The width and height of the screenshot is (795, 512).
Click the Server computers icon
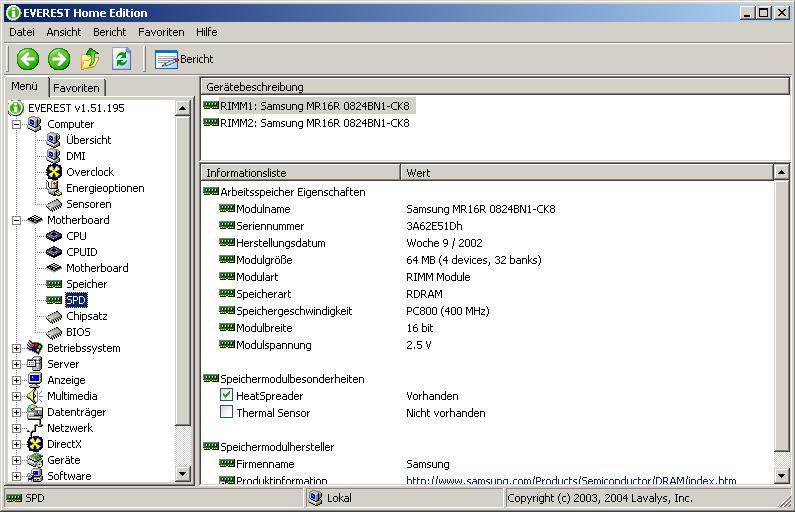click(34, 364)
